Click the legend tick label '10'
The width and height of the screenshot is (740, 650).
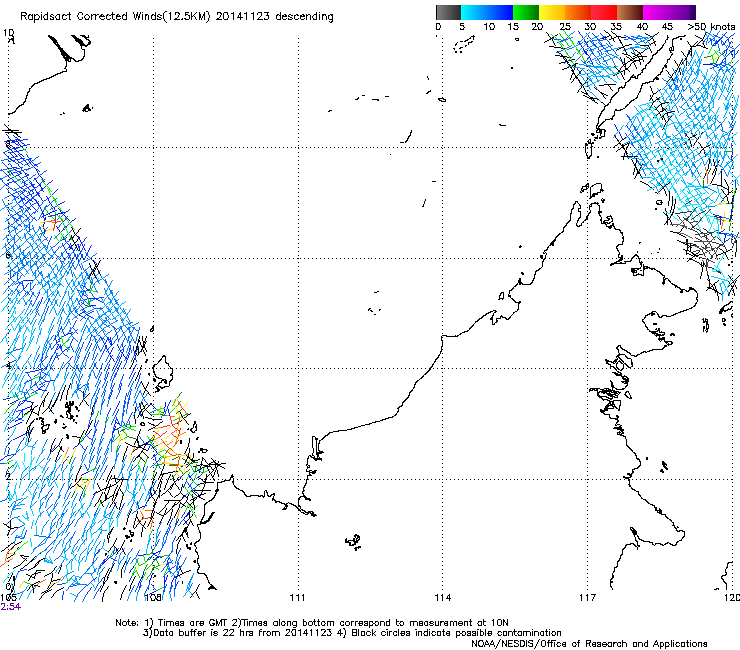coord(489,27)
